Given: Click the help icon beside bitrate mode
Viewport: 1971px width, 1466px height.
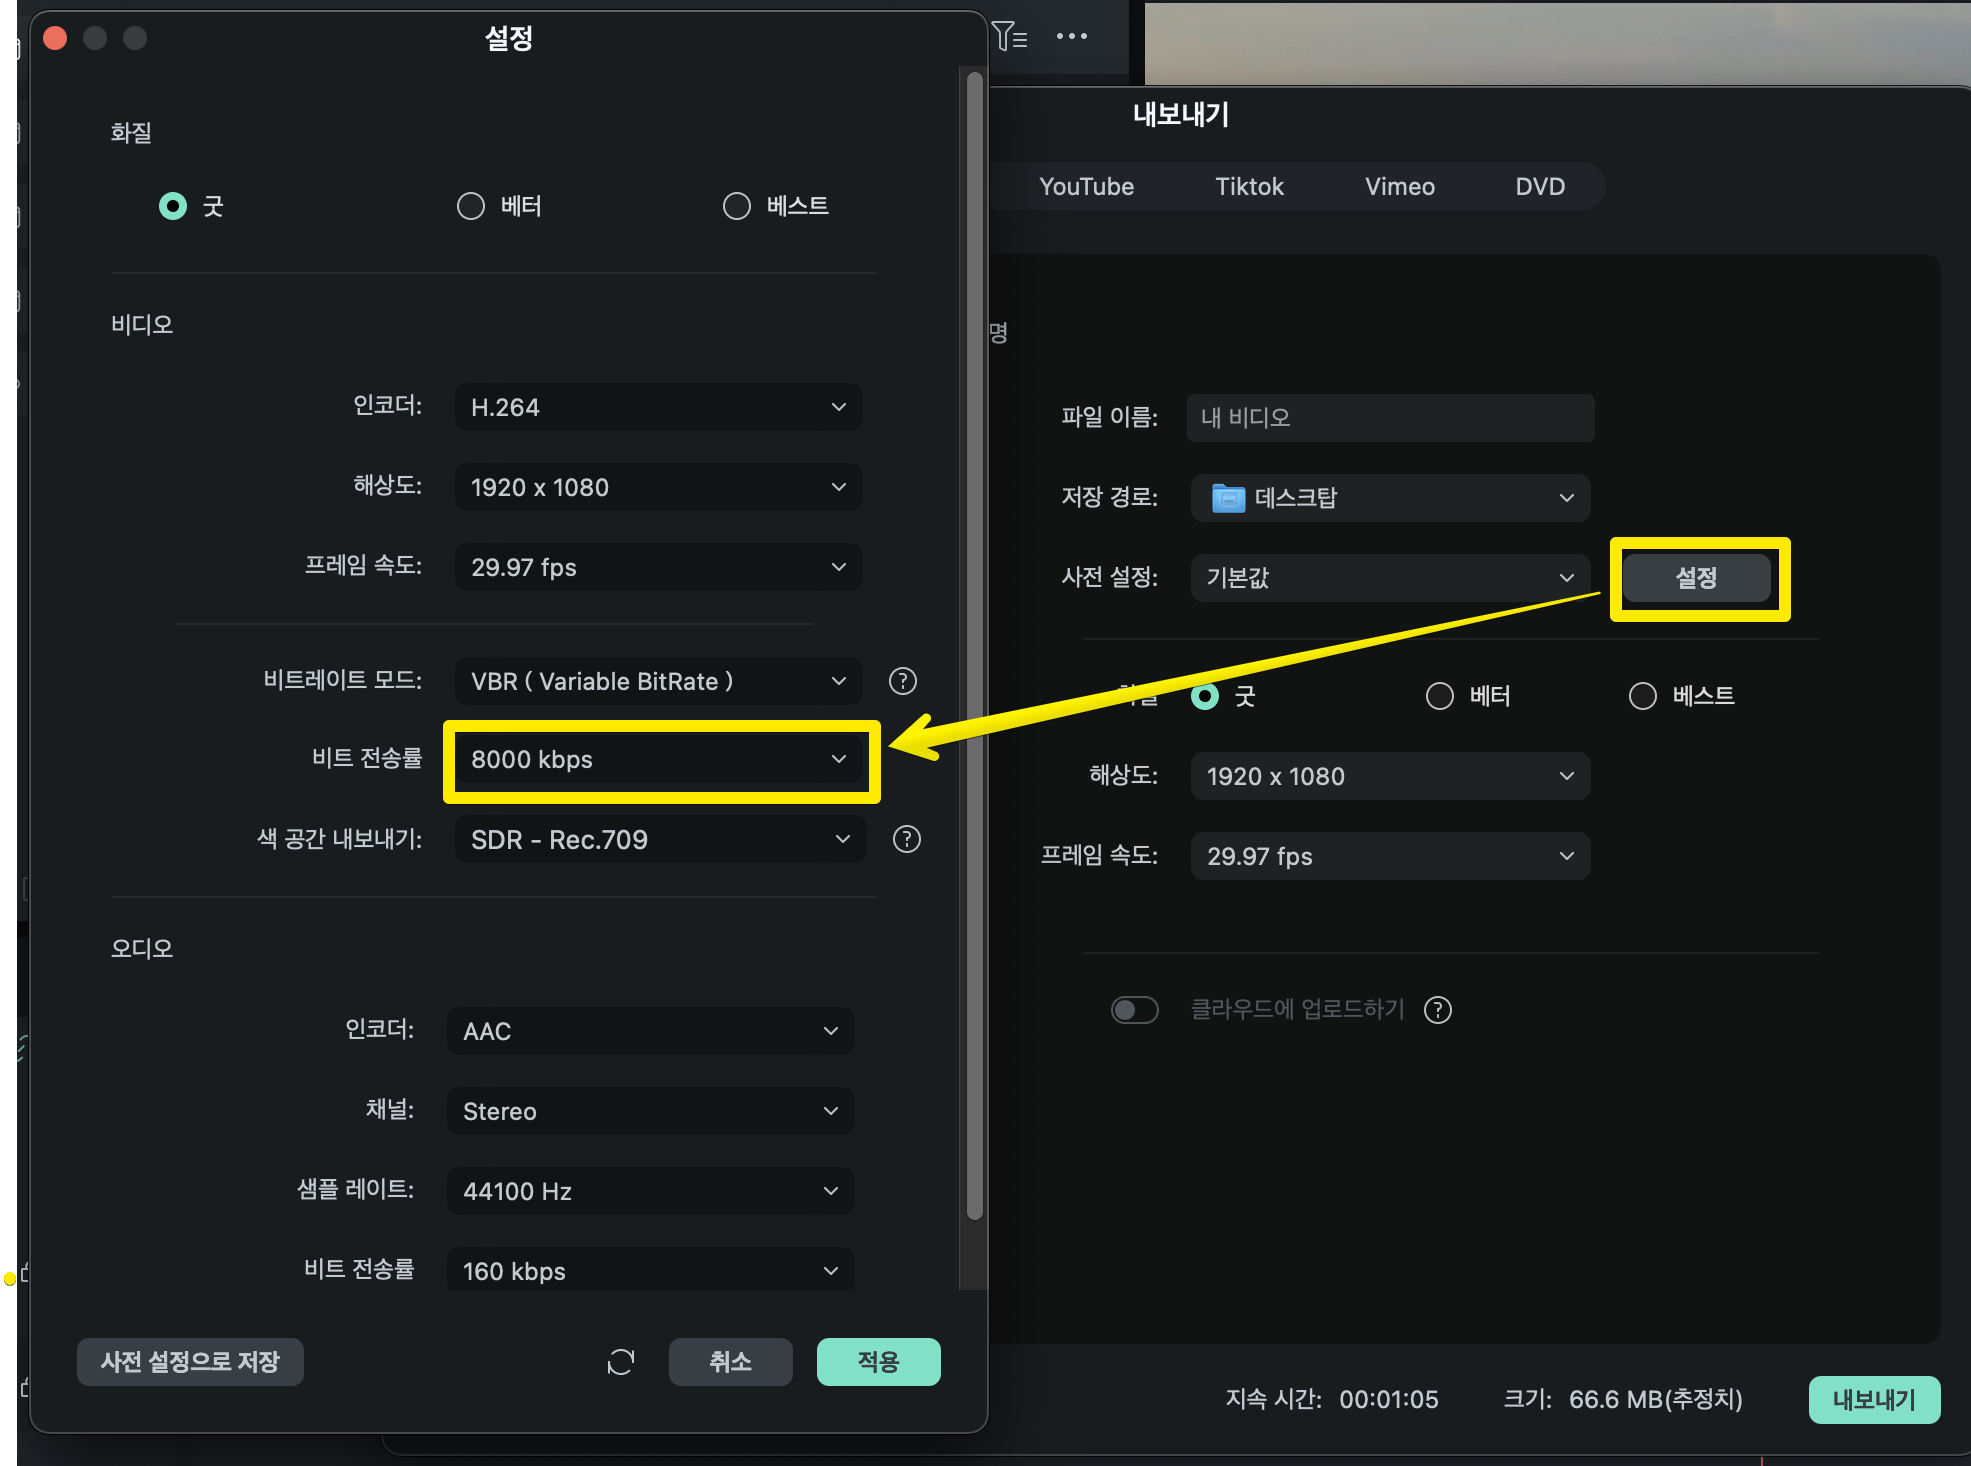Looking at the screenshot, I should [902, 681].
